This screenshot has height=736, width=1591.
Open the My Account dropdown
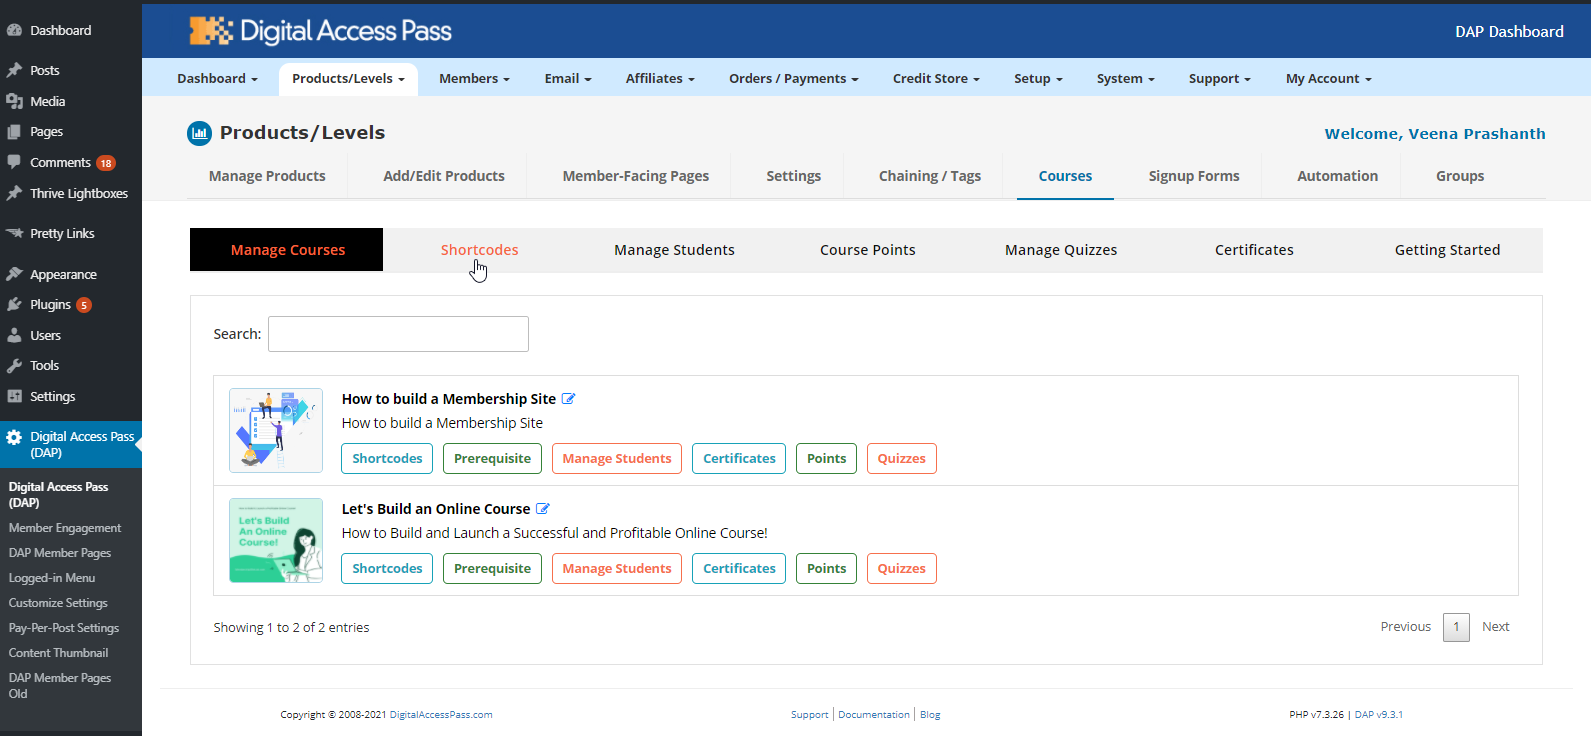1328,79
